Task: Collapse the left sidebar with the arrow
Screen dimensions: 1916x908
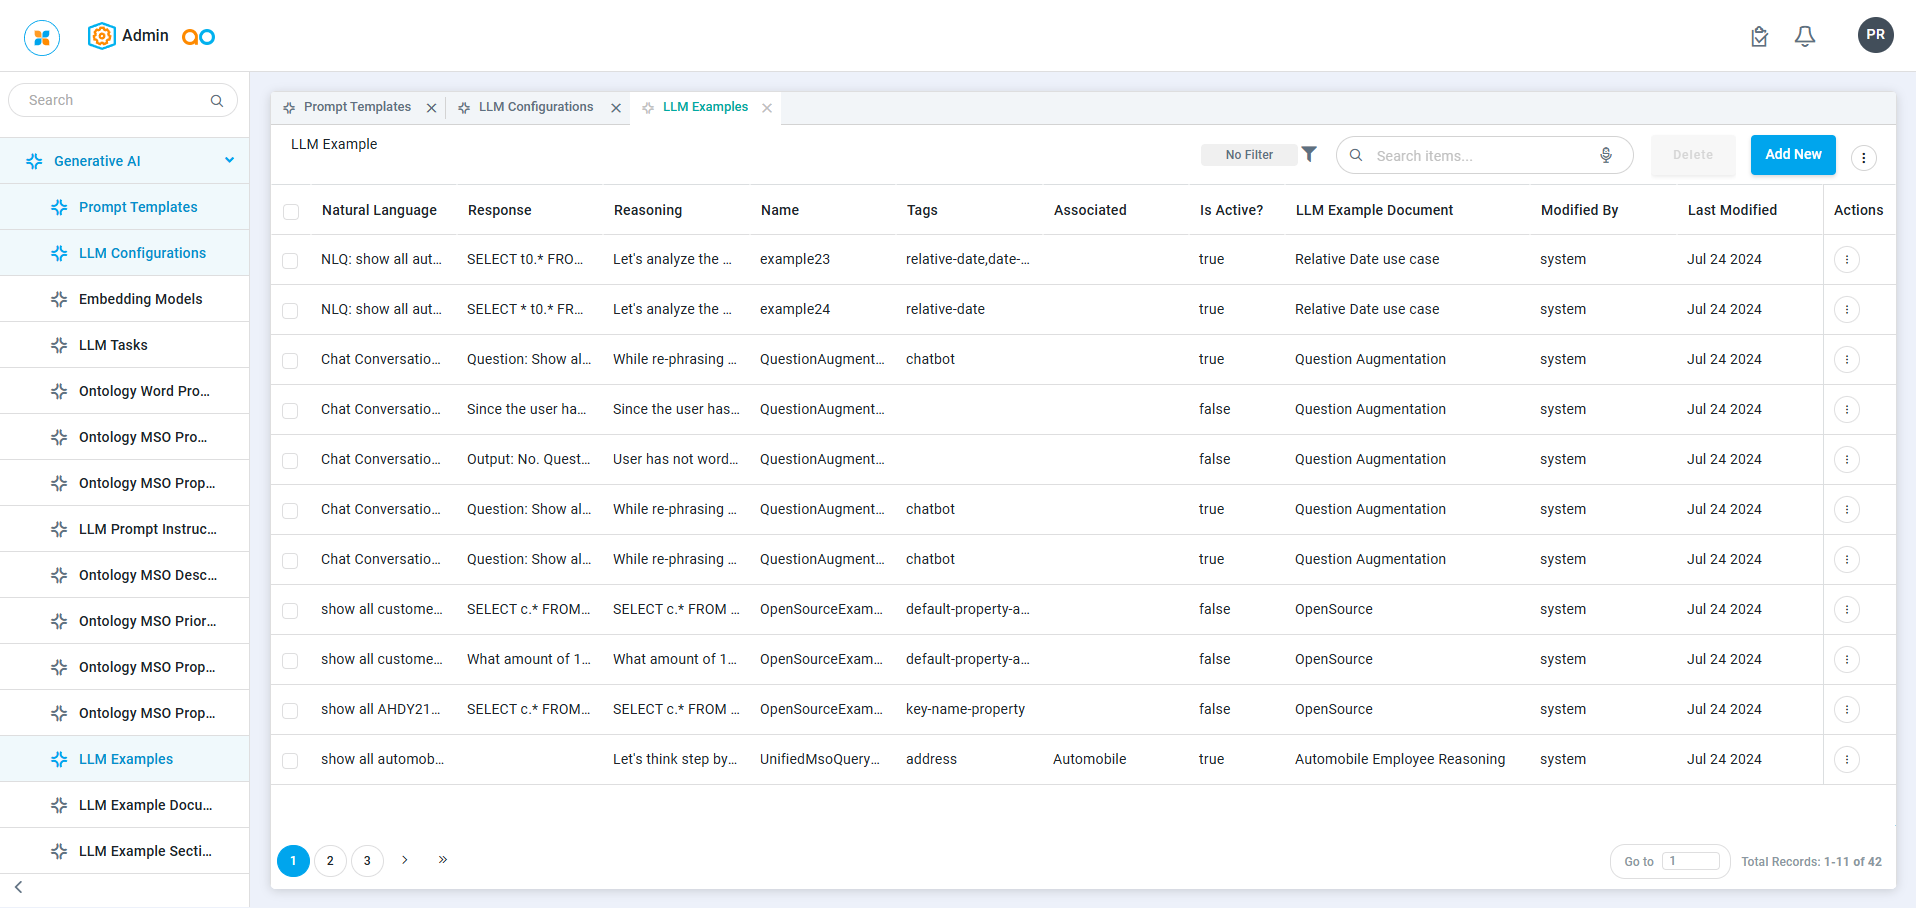Action: [x=19, y=887]
